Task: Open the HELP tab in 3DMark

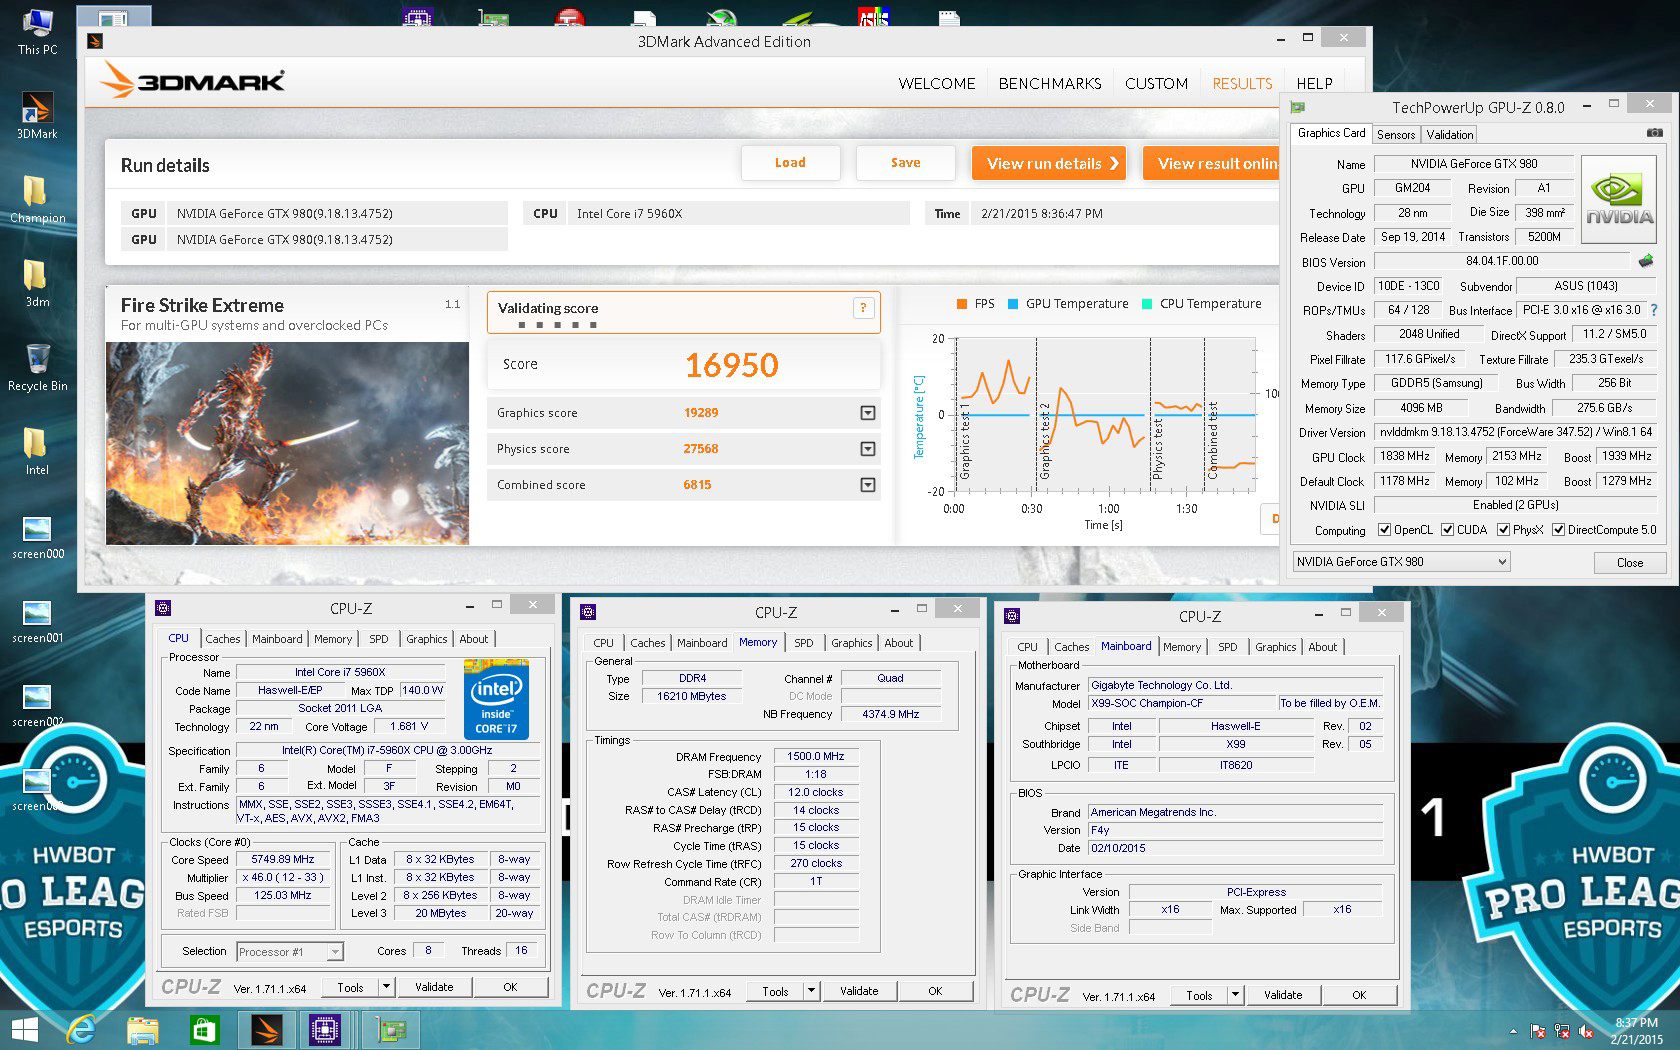Action: pos(1314,84)
